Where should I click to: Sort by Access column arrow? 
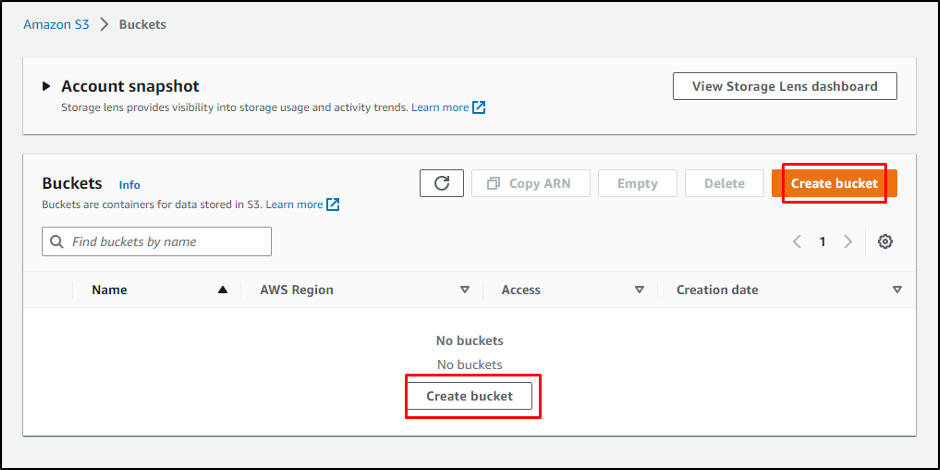pos(639,290)
